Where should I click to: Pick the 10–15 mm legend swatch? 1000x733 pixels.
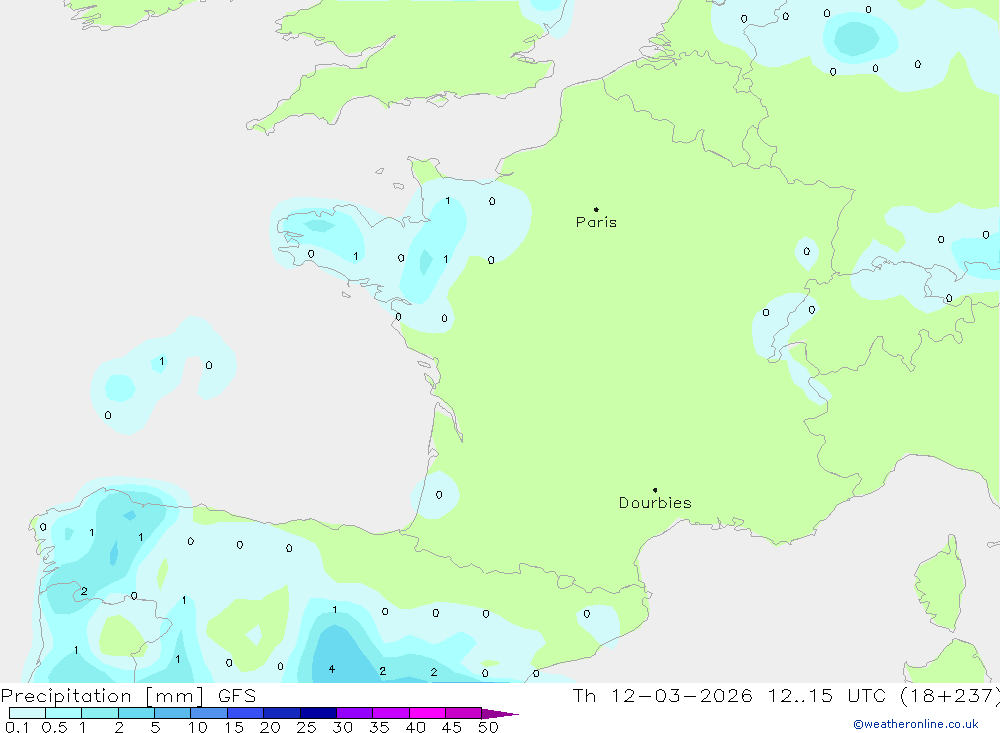[209, 713]
